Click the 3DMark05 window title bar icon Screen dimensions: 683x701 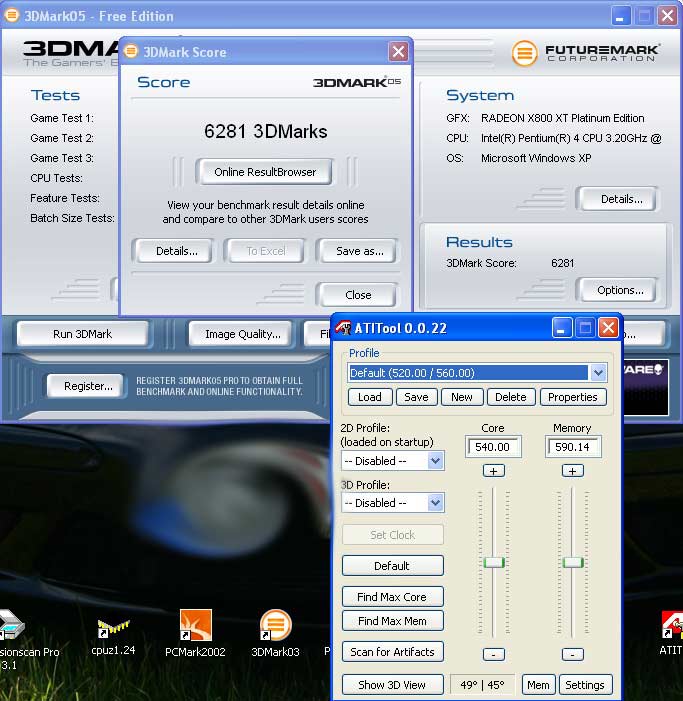pyautogui.click(x=12, y=16)
